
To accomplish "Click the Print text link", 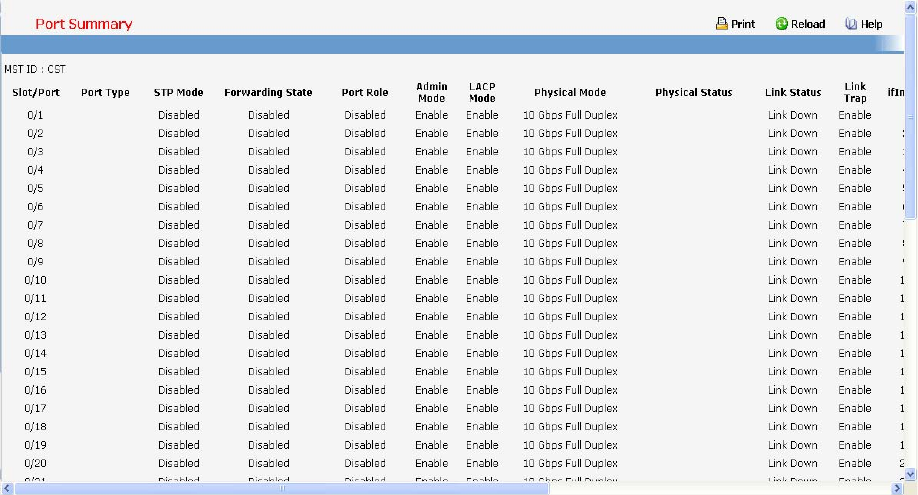I will (x=743, y=24).
